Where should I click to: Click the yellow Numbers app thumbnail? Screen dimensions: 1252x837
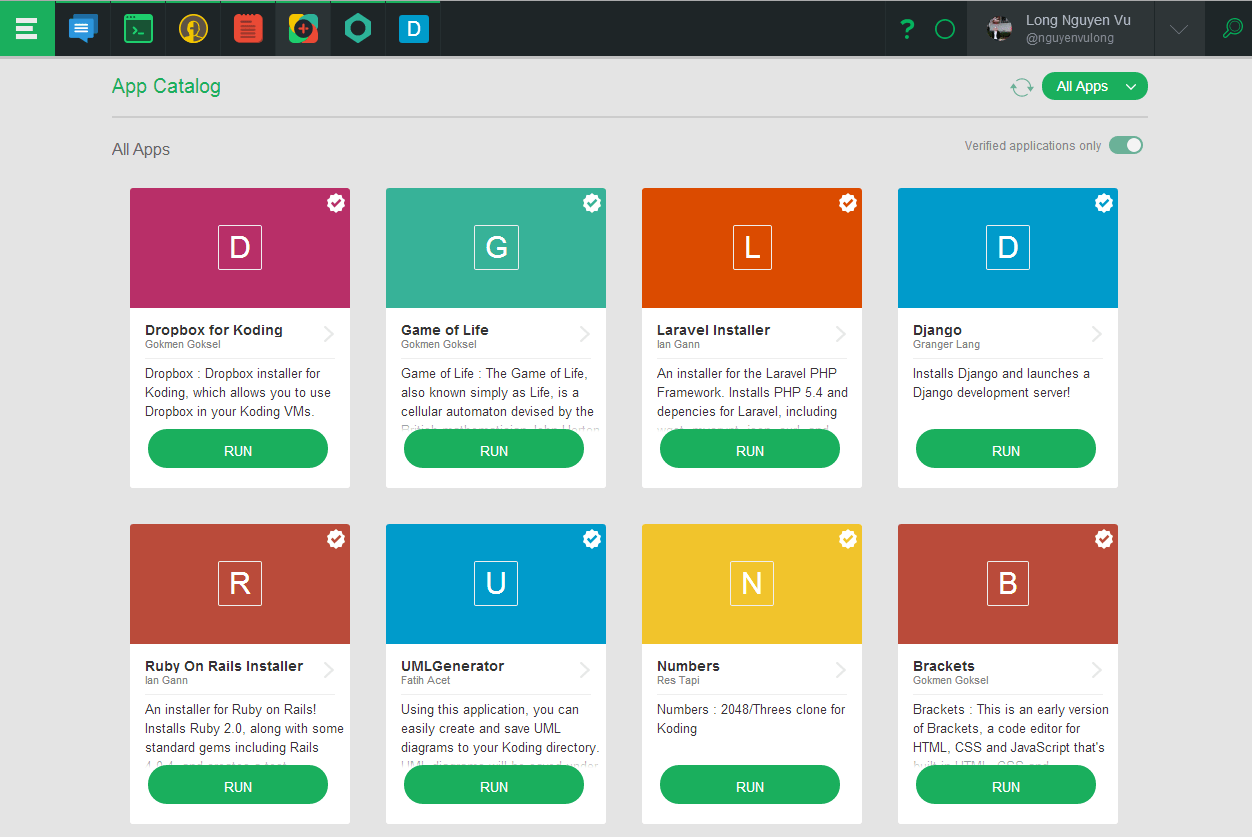752,583
